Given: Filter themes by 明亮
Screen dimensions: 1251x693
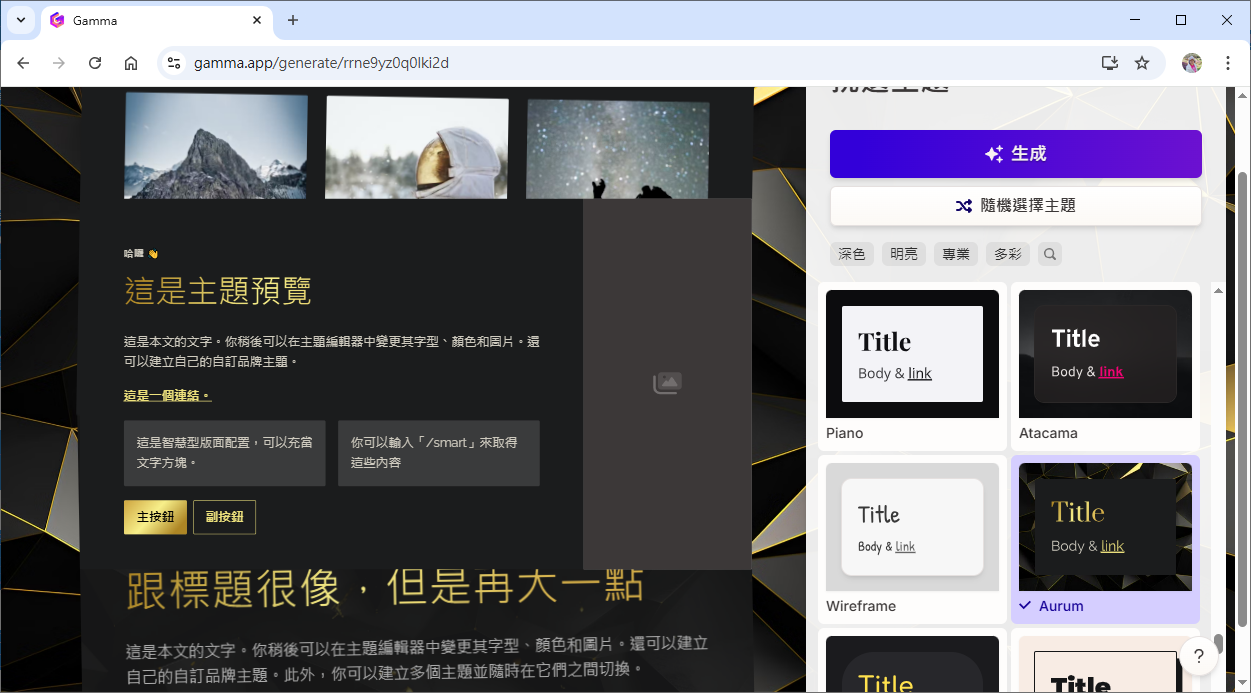Looking at the screenshot, I should (x=904, y=254).
